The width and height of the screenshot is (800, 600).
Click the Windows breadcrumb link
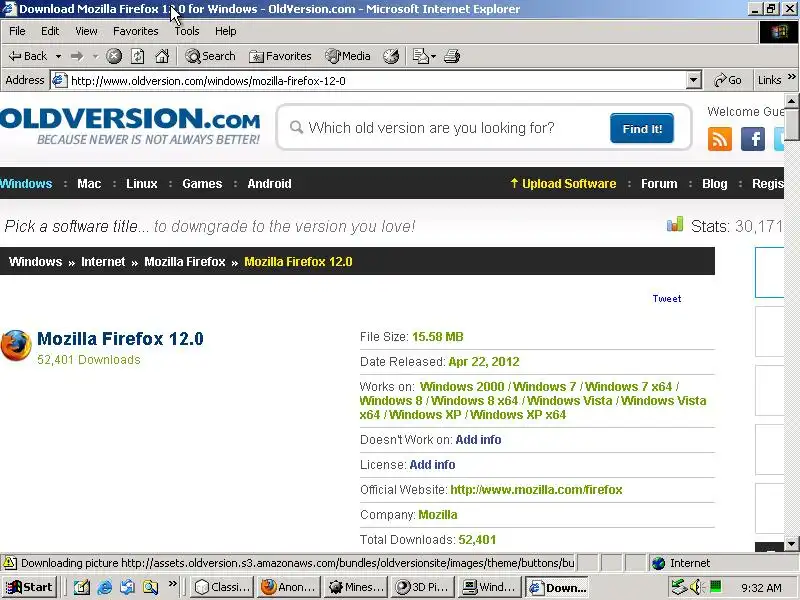click(35, 262)
